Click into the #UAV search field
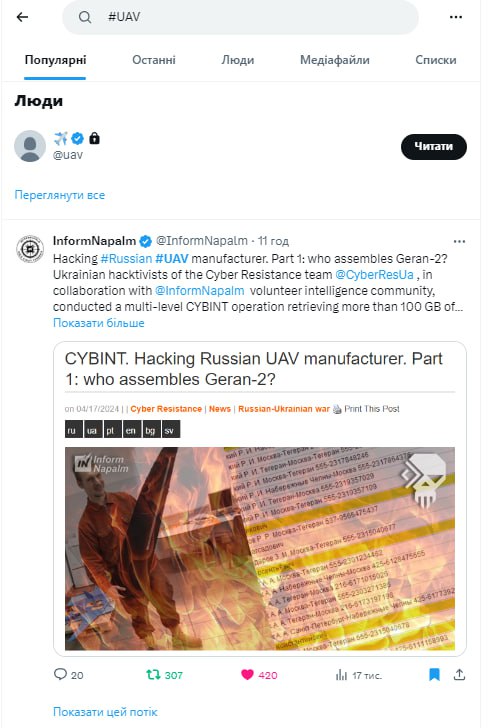 point(240,17)
